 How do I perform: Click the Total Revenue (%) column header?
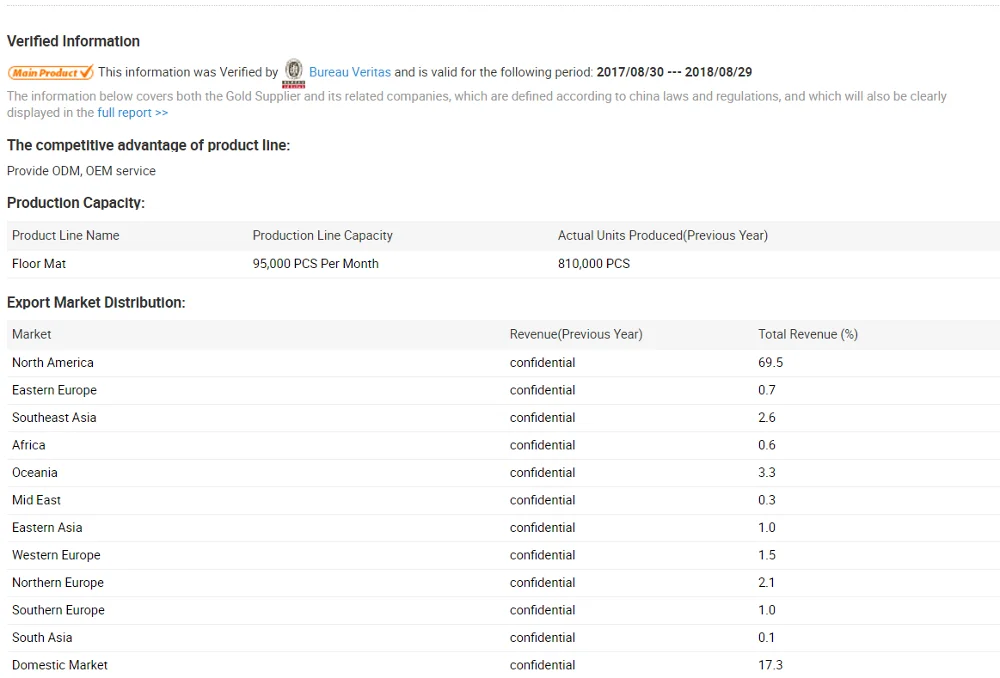807,334
